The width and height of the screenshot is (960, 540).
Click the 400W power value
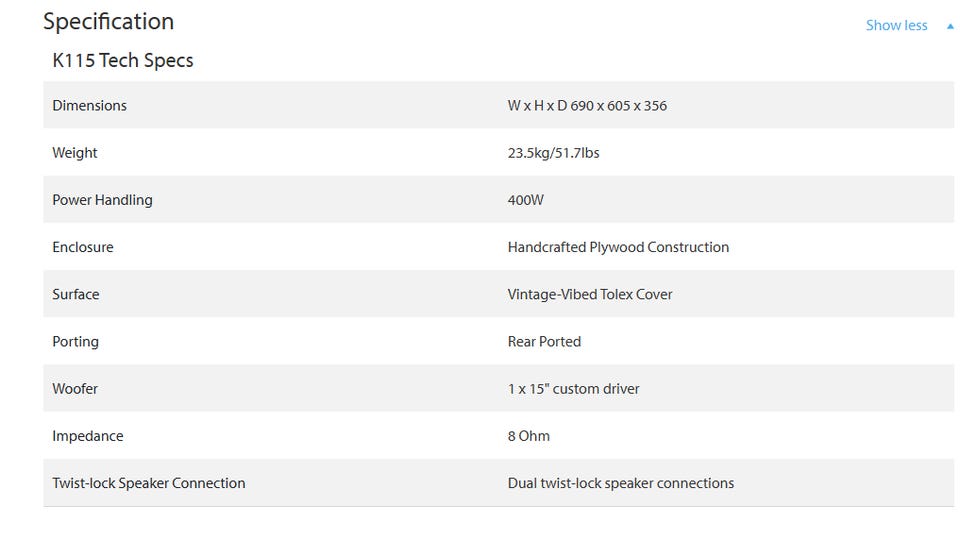click(525, 200)
